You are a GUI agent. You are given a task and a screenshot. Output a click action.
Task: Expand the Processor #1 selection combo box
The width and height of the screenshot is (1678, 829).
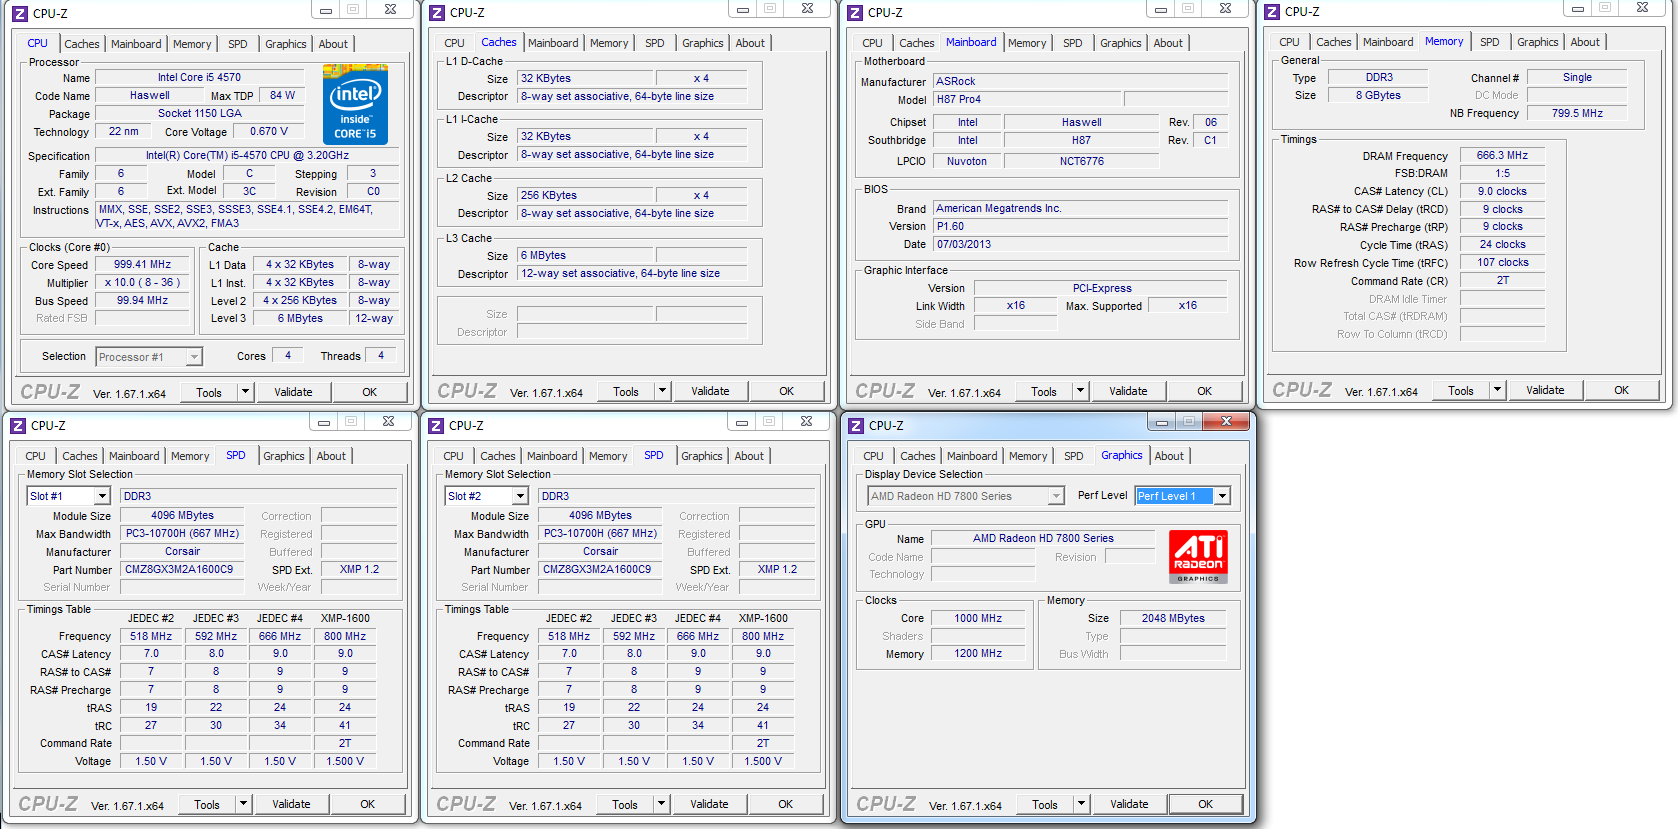click(194, 357)
